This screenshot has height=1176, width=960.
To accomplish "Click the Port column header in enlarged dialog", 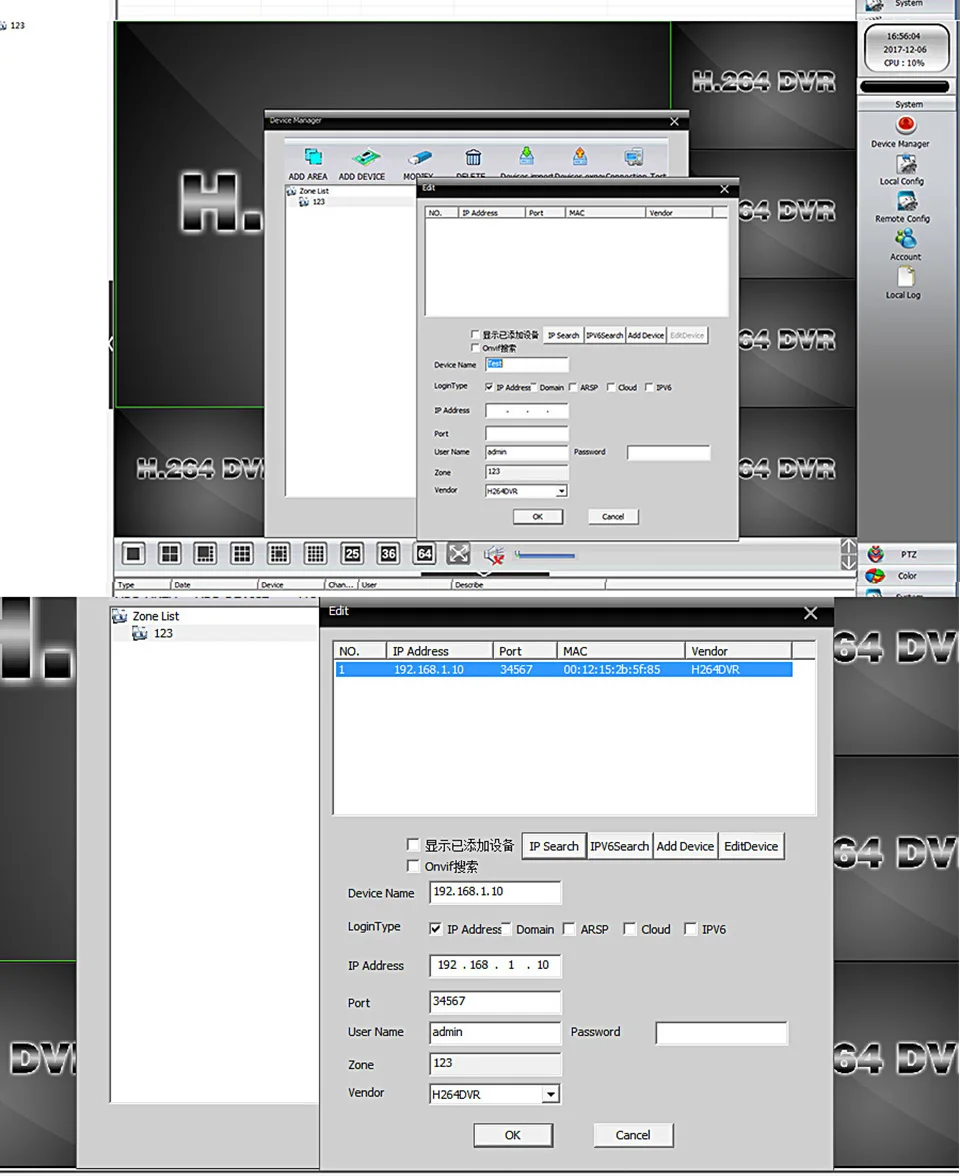I will [525, 651].
